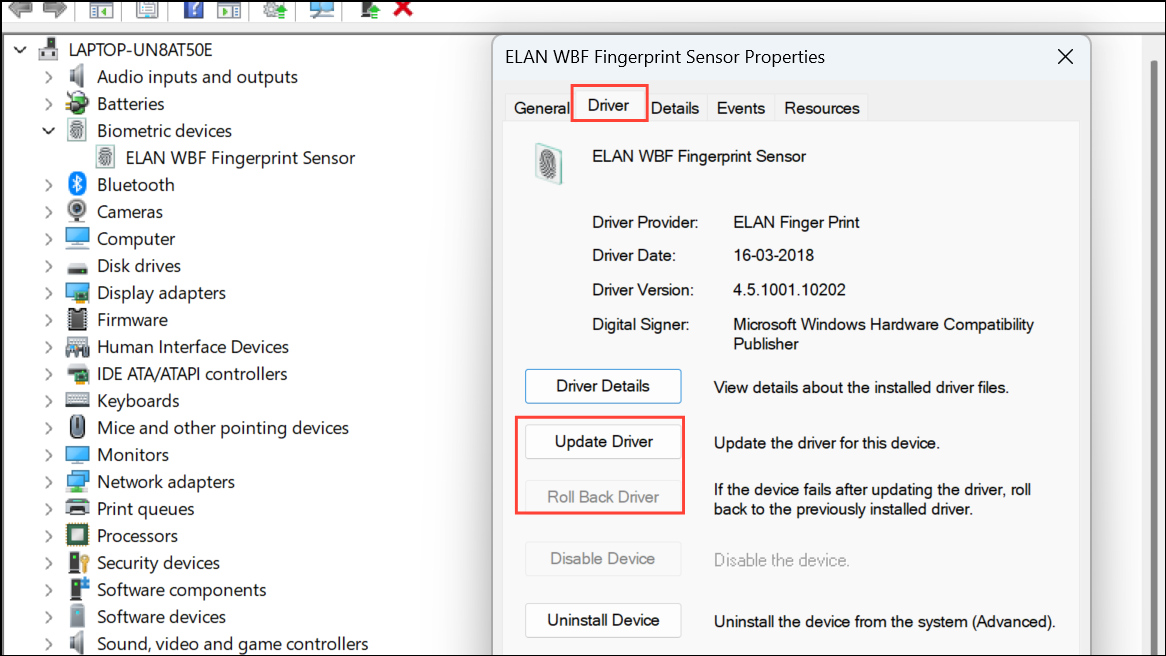
Task: Click the icon beside ELAN WBF Fingerprint Sensor in tree
Action: click(106, 157)
